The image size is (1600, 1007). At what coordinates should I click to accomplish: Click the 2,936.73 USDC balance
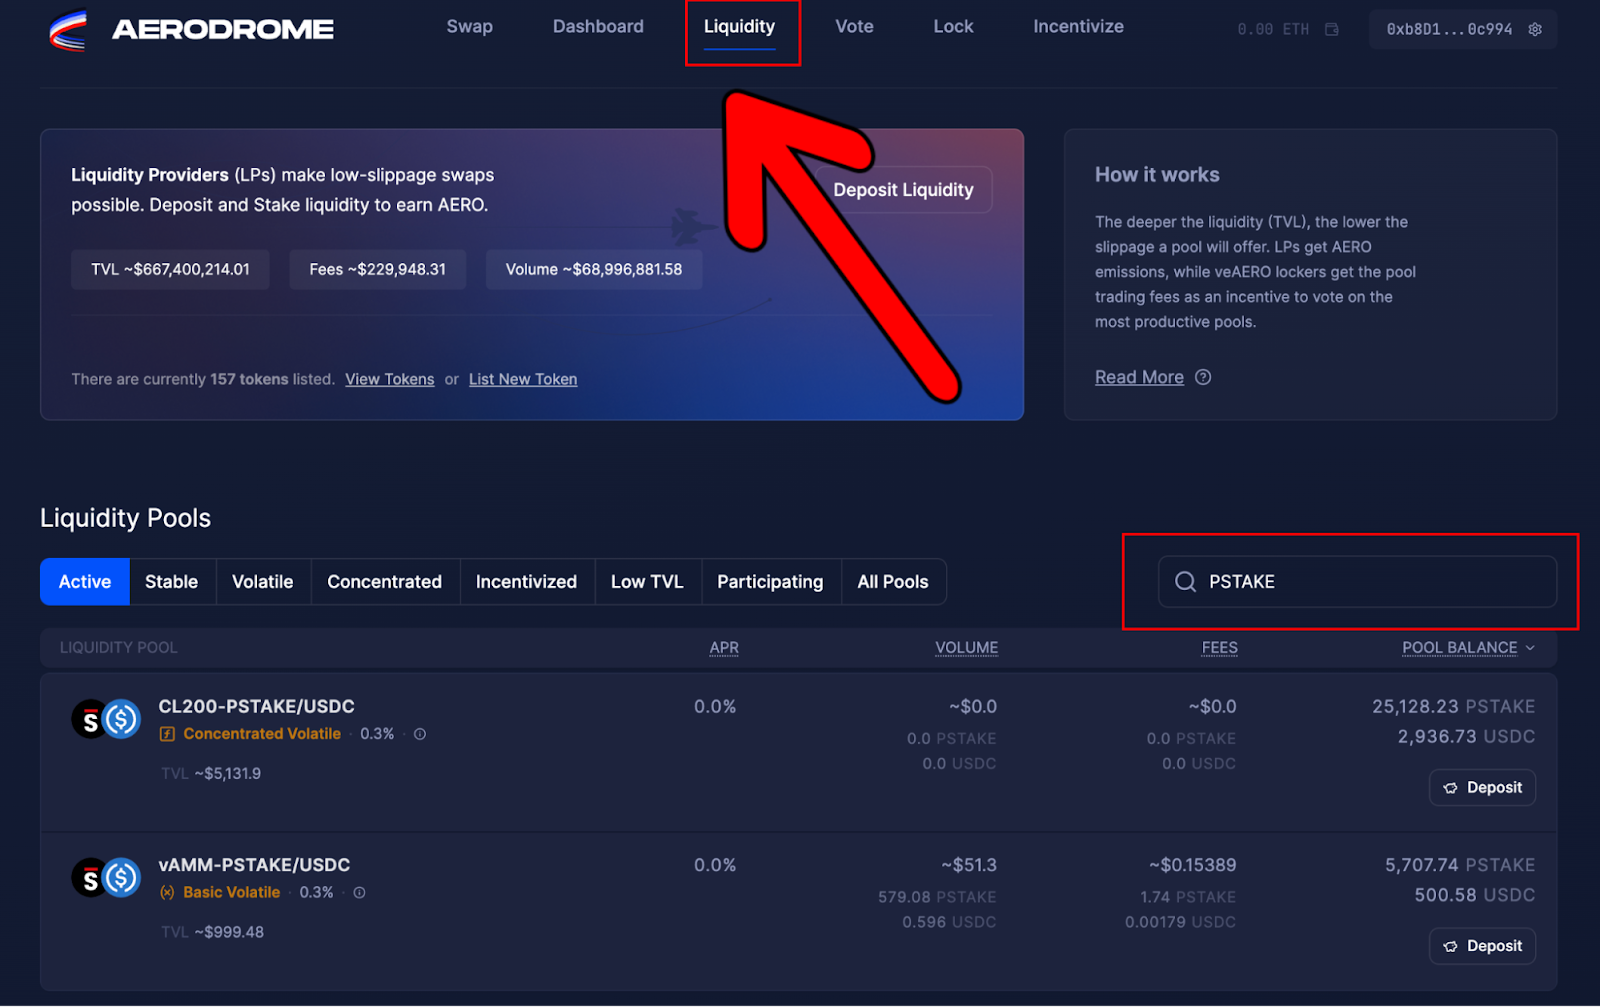point(1466,737)
